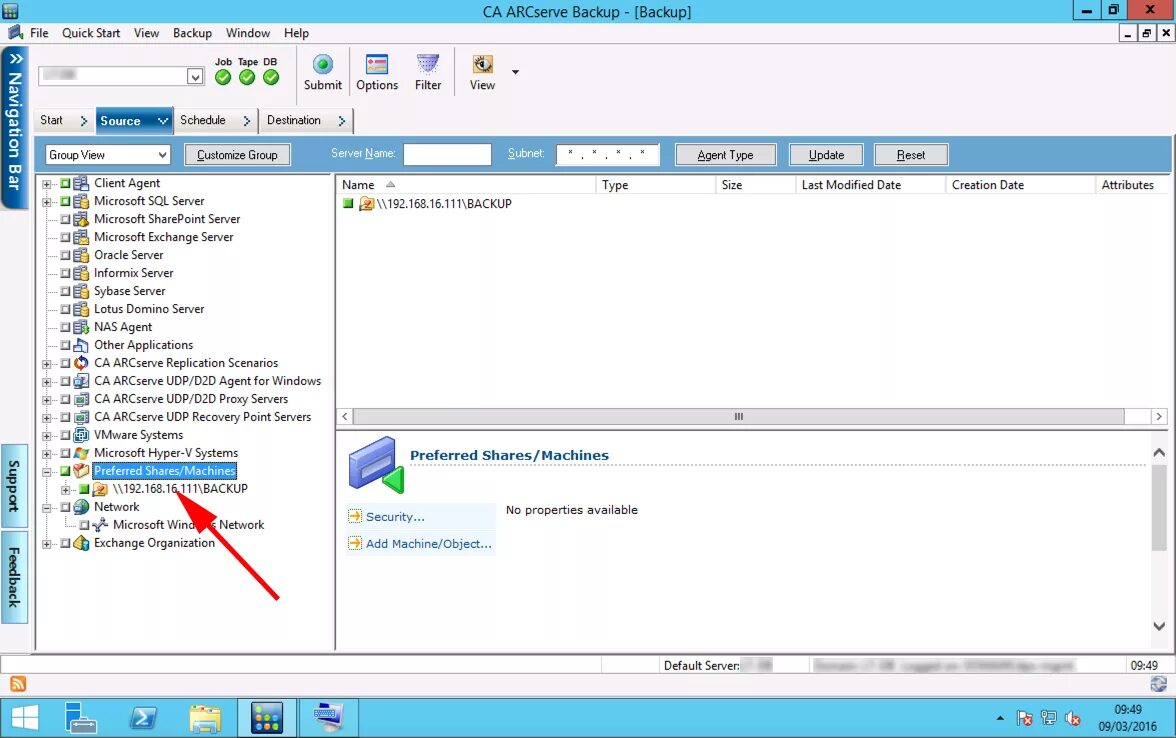Toggle the \\192.168.16.111\BACKUP tree checkbox
1176x738 pixels.
84,489
